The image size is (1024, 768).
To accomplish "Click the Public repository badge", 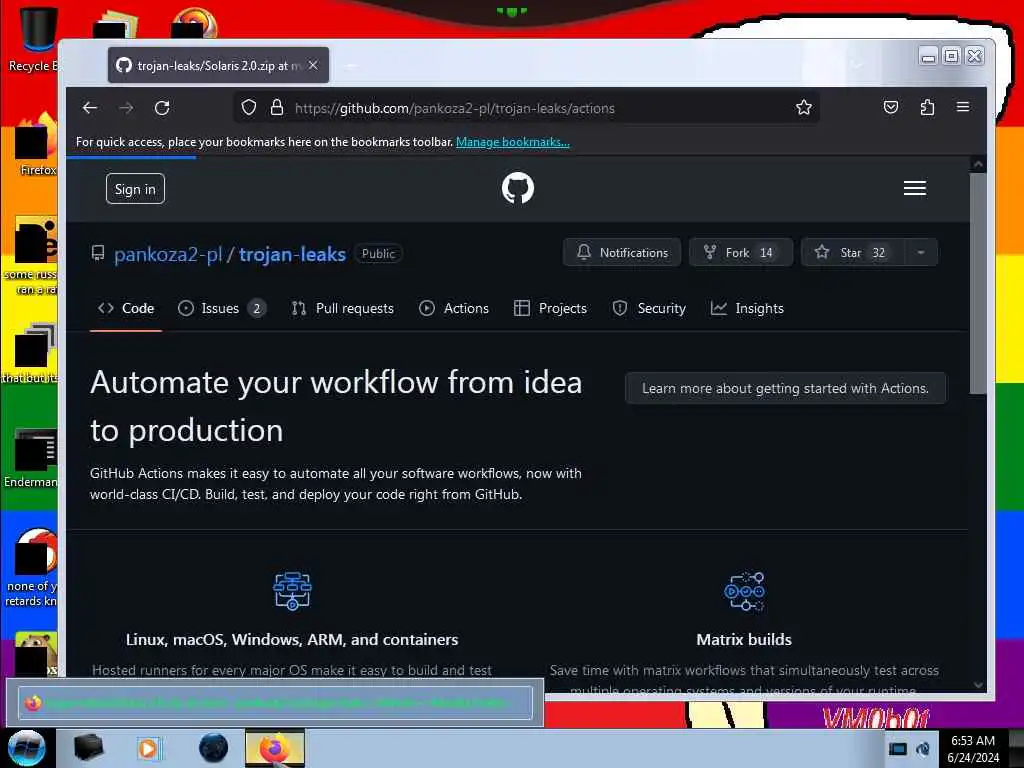I will (x=378, y=253).
